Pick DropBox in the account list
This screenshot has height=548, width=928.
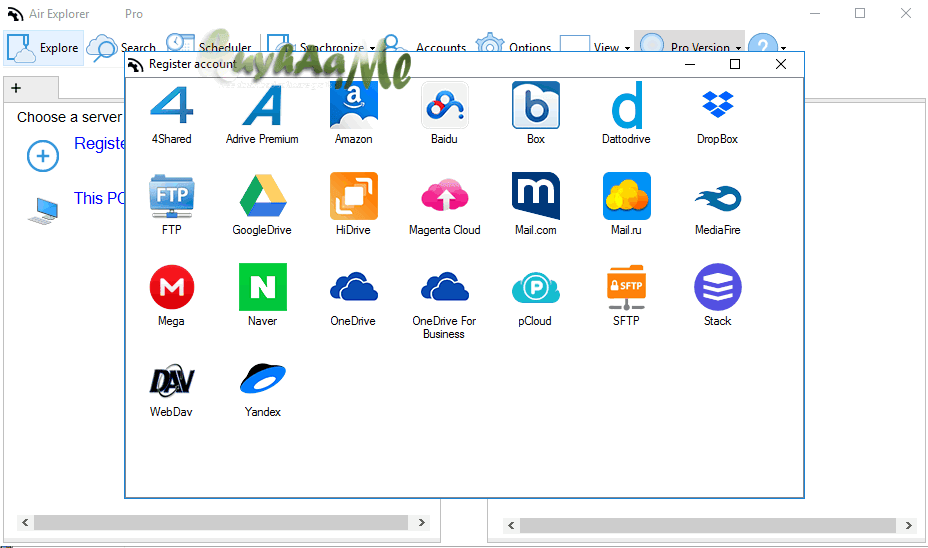(x=717, y=104)
